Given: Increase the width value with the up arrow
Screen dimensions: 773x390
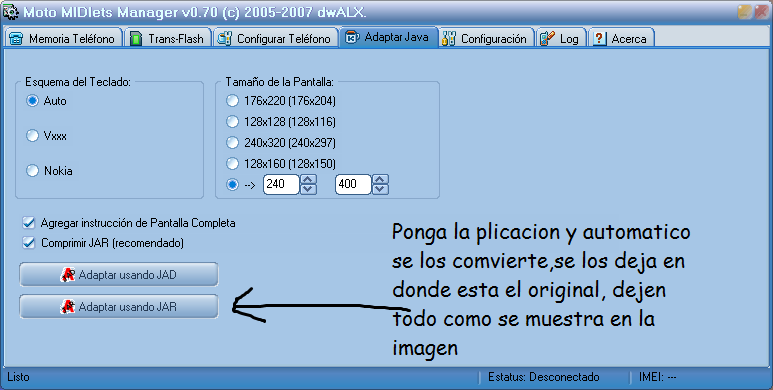Looking at the screenshot, I should click(x=308, y=179).
